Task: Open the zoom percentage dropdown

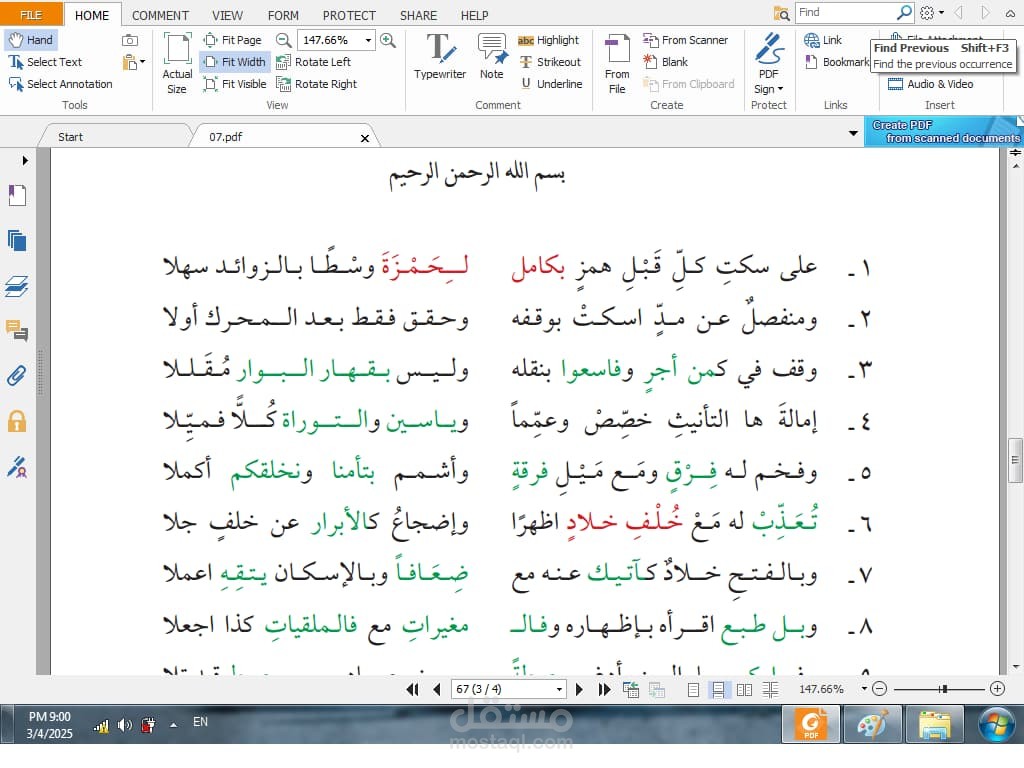Action: tap(367, 40)
